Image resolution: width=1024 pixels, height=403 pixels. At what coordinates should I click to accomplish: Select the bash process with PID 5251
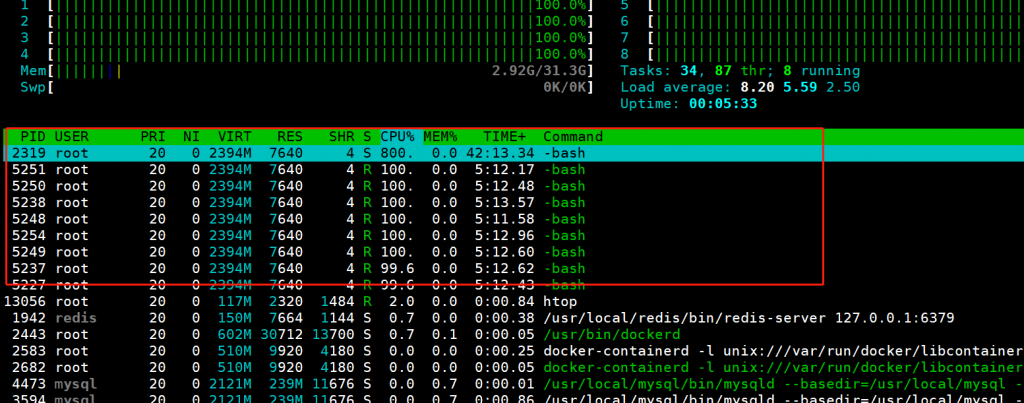click(x=300, y=170)
